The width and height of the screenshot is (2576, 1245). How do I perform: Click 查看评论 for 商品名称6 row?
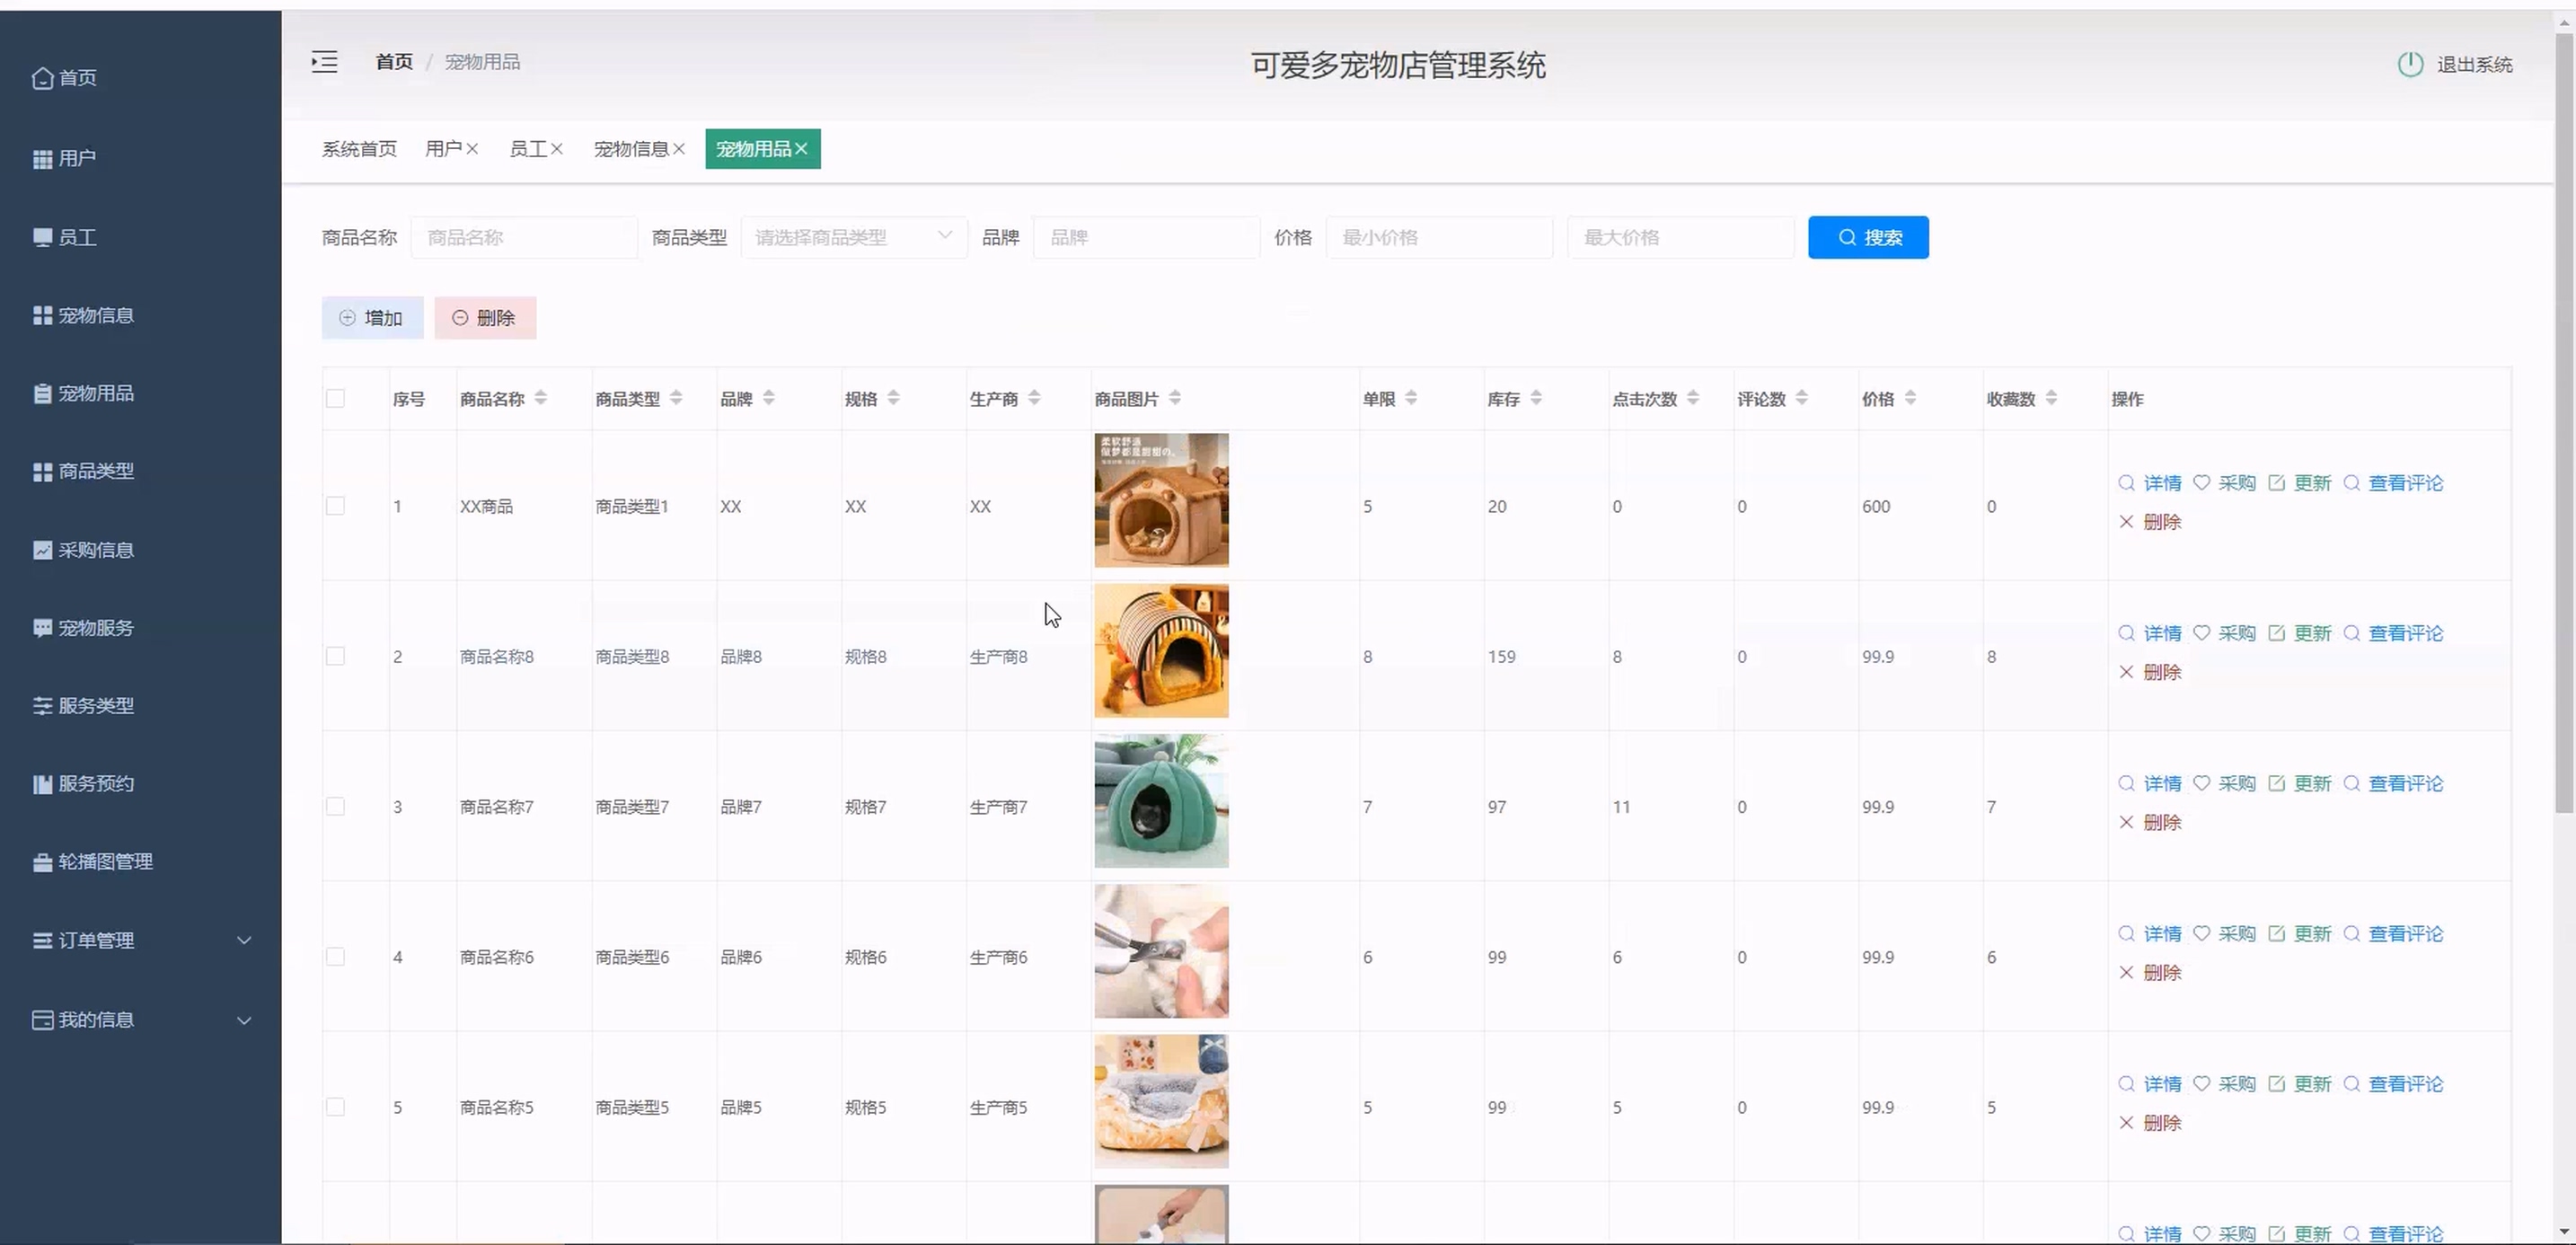[2393, 934]
